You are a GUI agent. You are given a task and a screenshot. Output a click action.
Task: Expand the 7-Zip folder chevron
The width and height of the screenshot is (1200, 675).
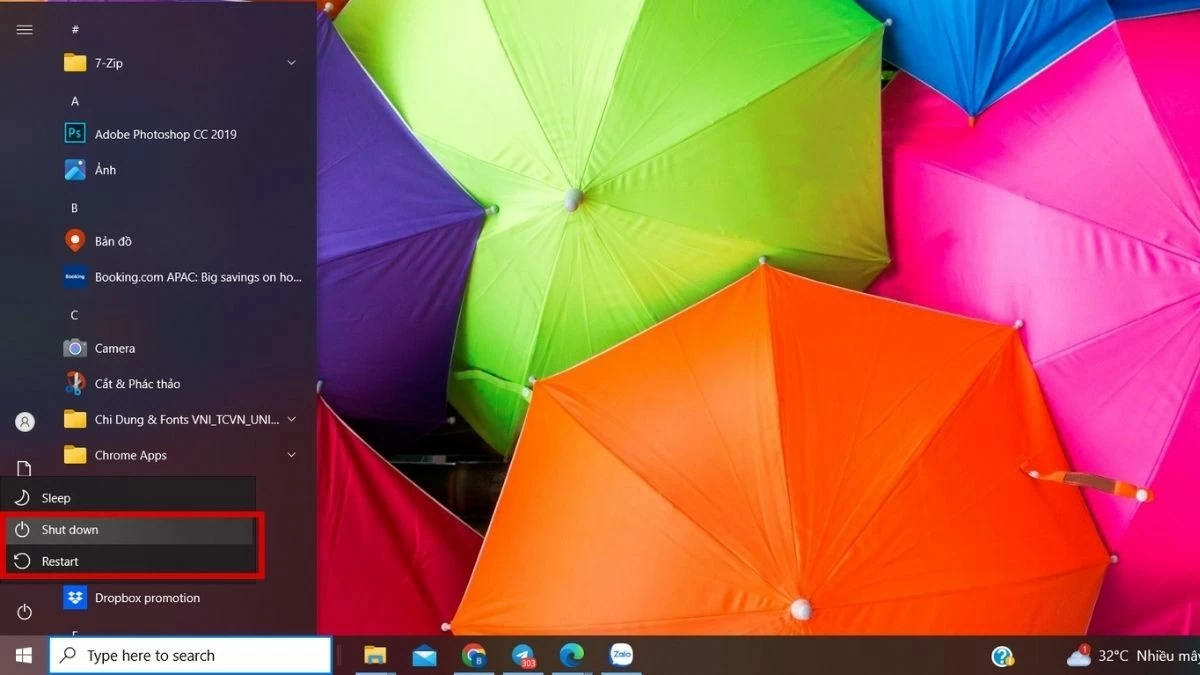(x=291, y=63)
